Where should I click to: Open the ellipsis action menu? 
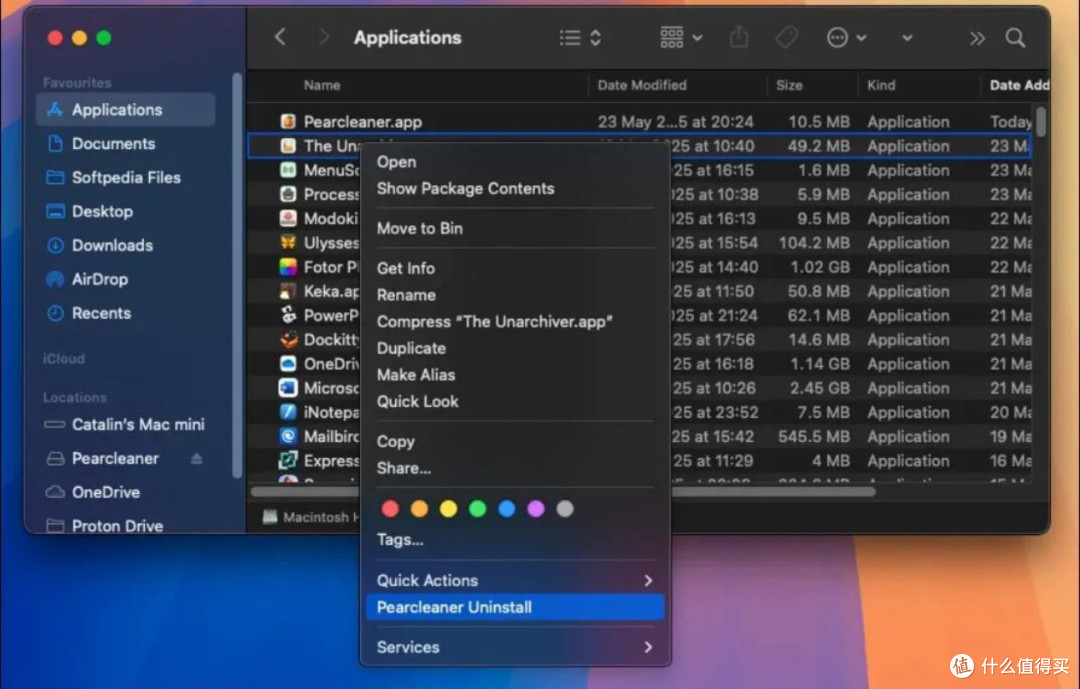tap(846, 38)
